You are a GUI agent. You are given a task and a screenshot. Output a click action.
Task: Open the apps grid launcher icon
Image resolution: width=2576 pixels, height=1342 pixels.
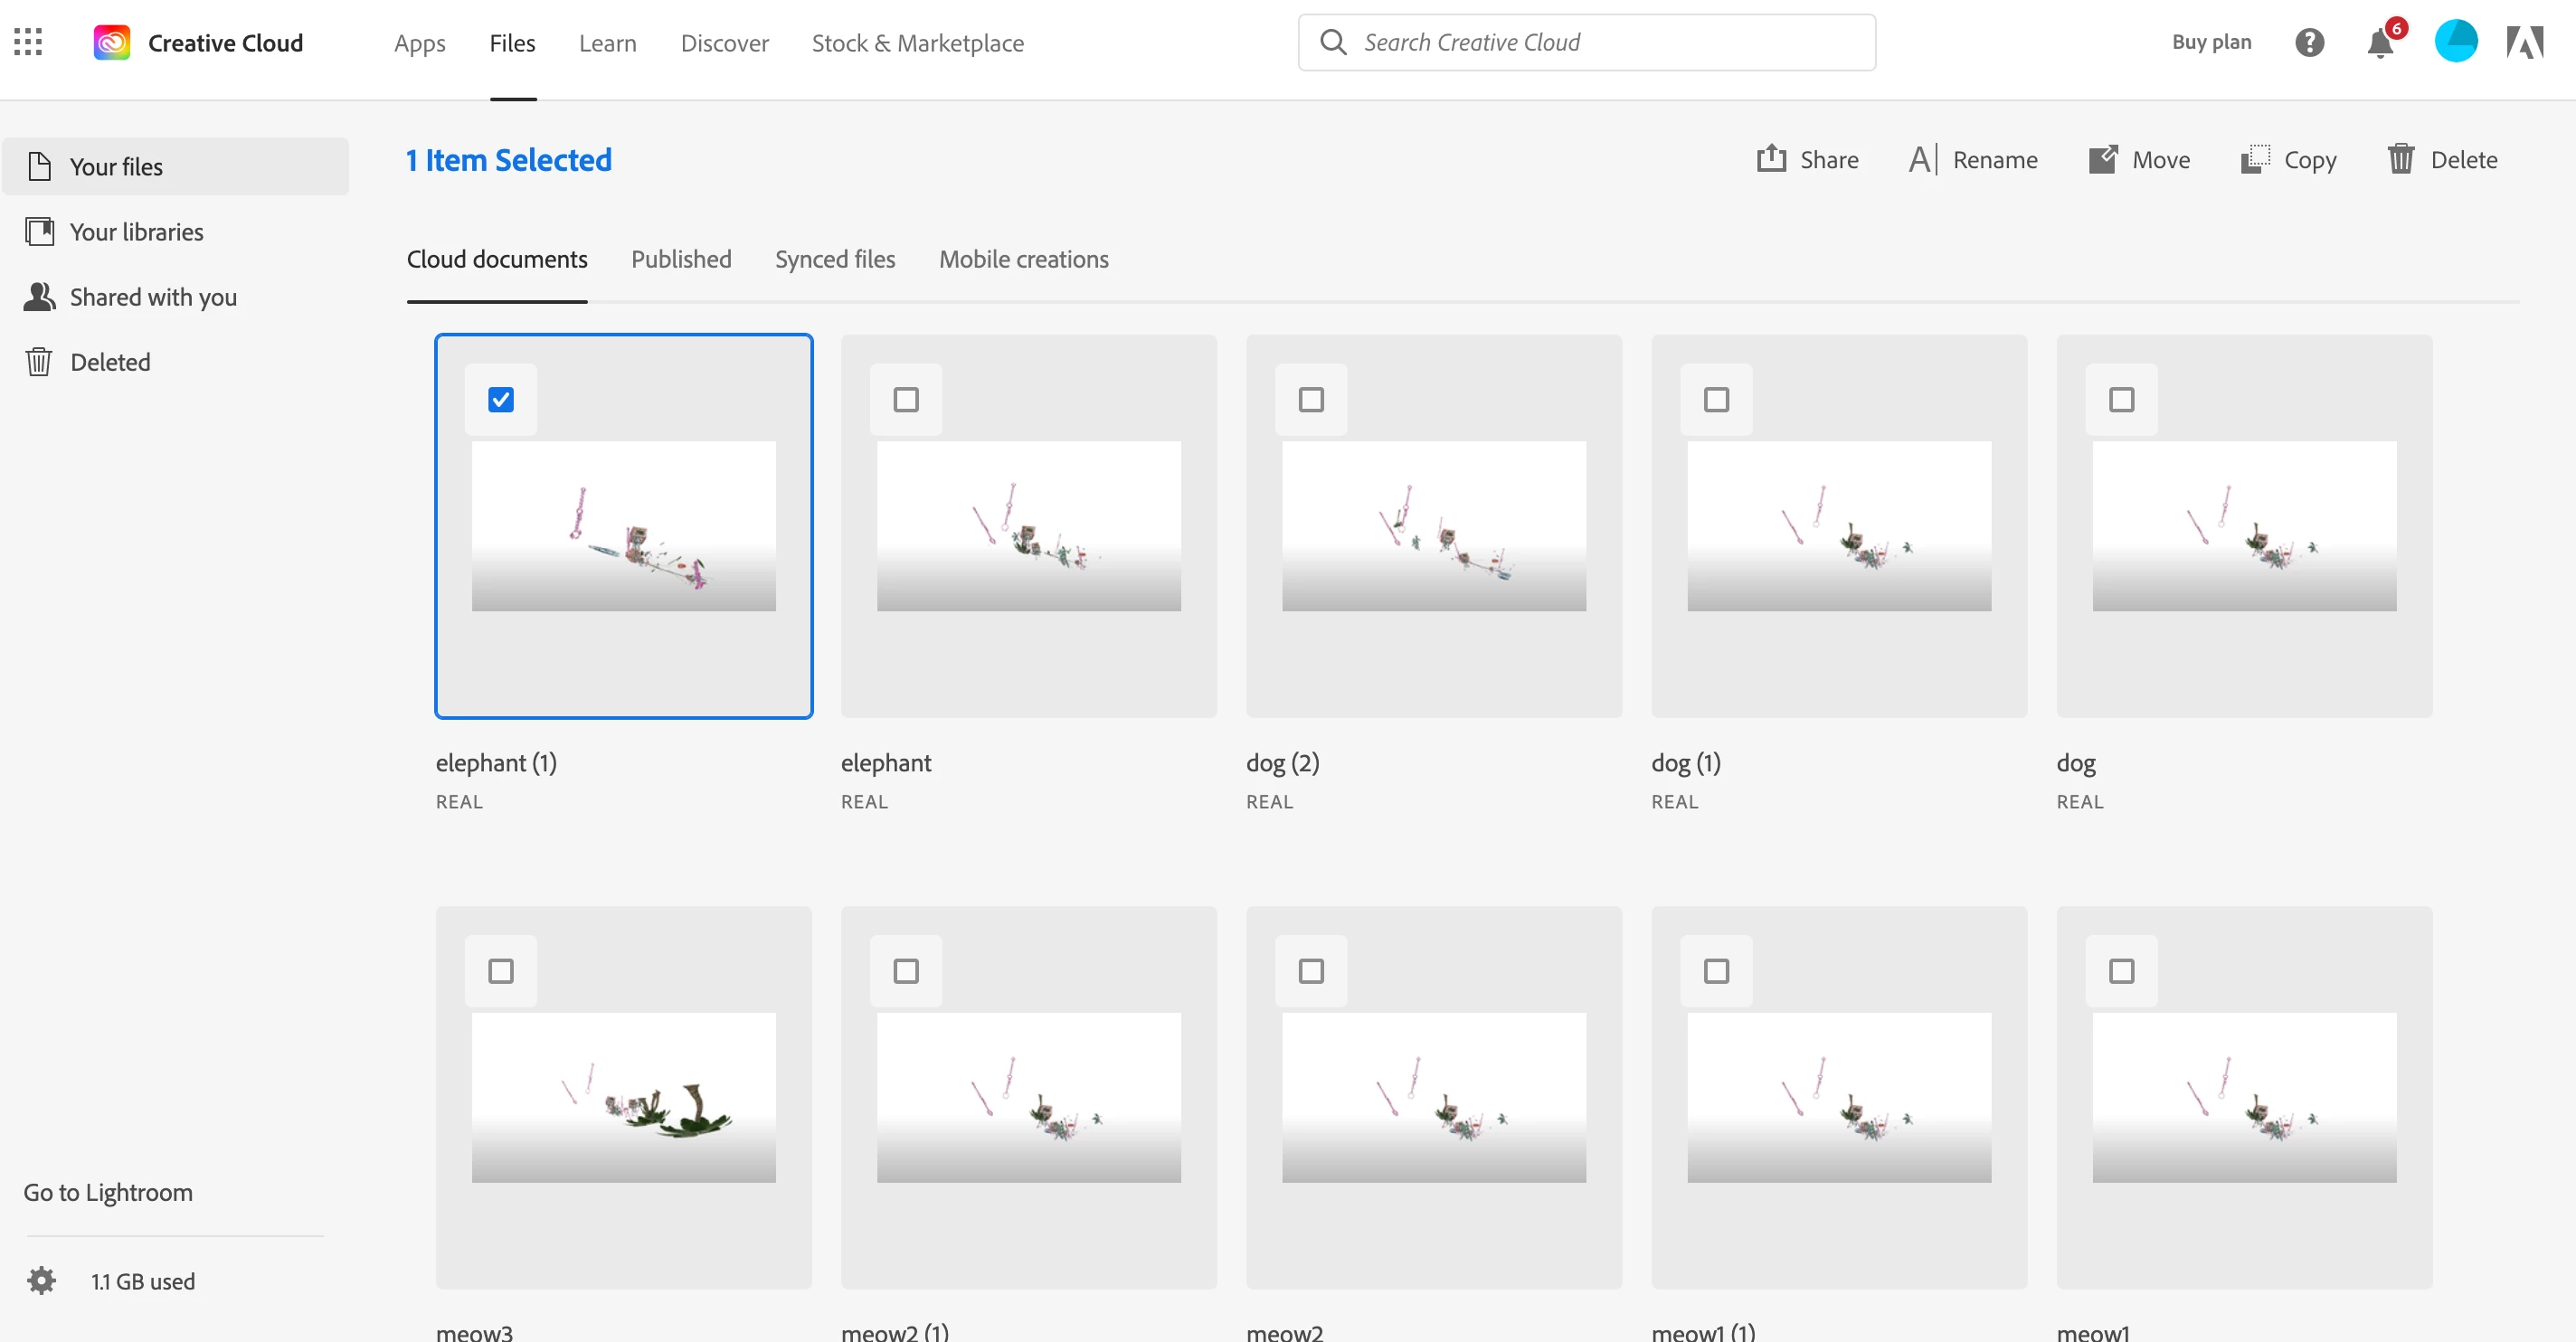[x=28, y=42]
